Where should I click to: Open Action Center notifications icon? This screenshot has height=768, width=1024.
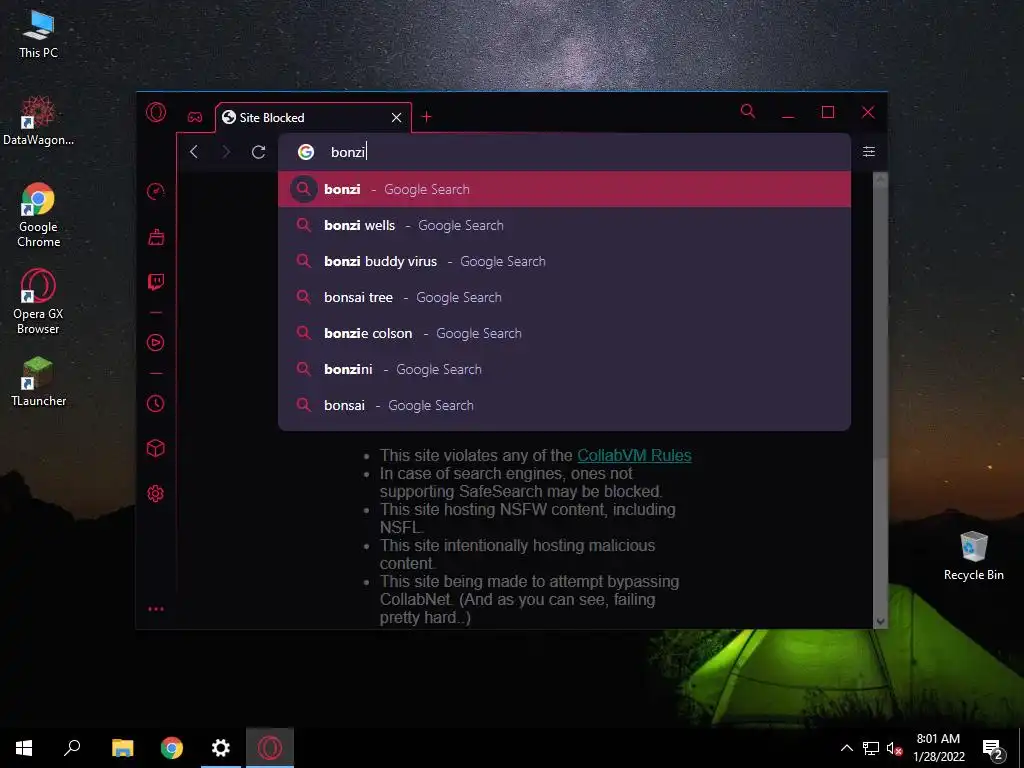click(993, 748)
